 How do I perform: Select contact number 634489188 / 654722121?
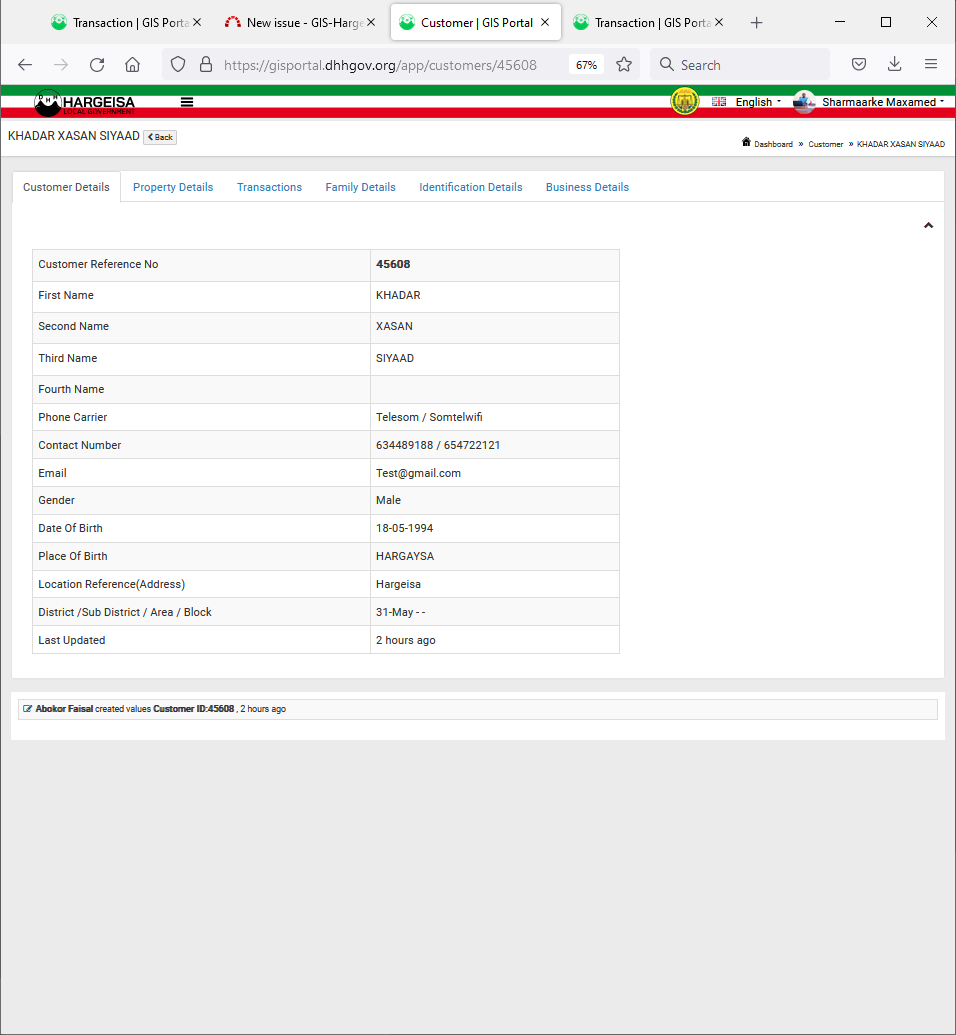tap(438, 446)
